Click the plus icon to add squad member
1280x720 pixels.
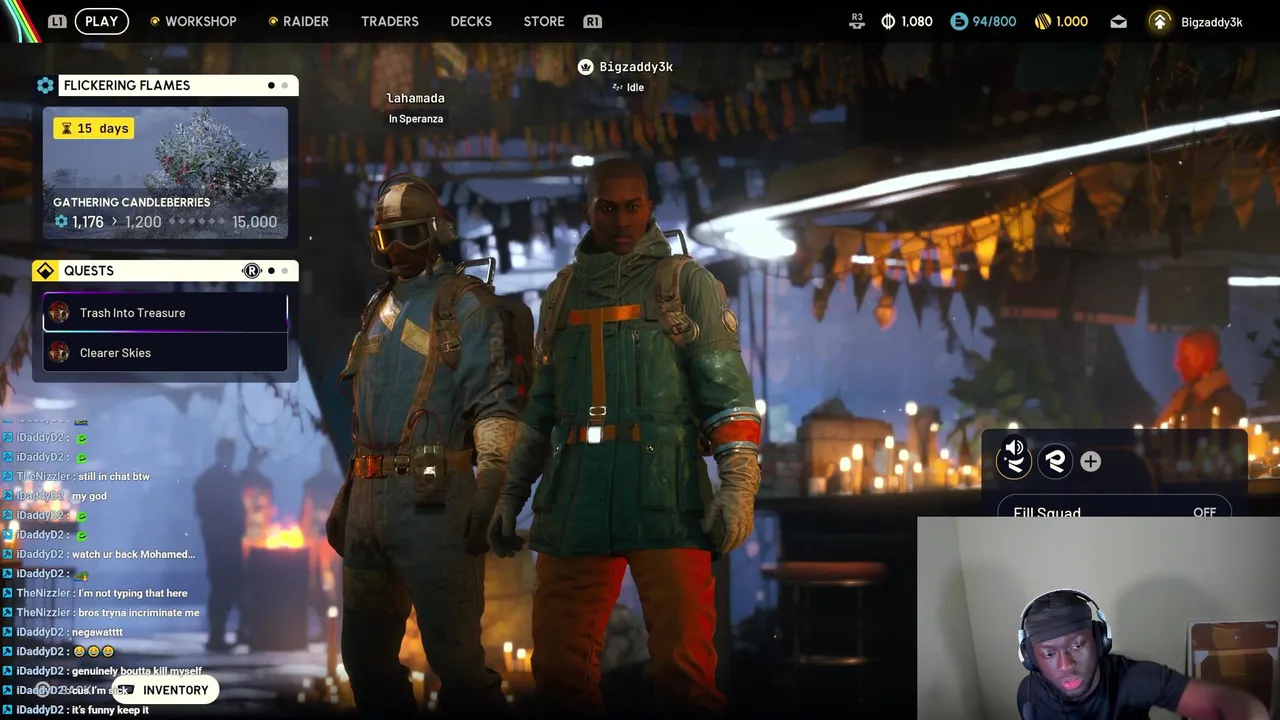coord(1090,461)
